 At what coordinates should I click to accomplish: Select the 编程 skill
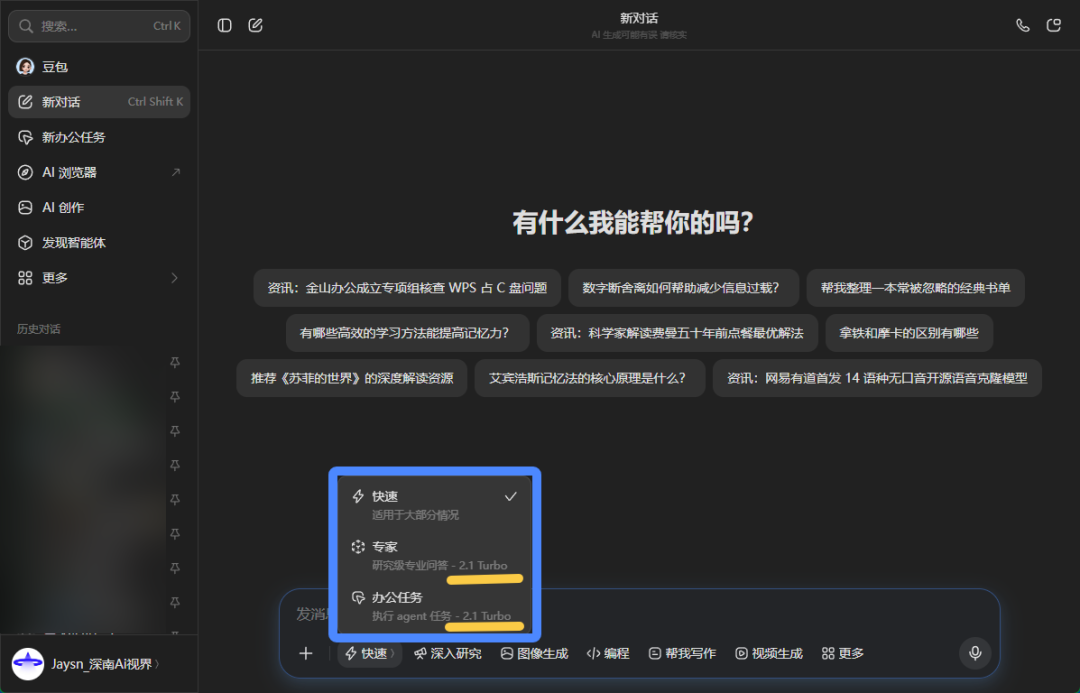[608, 653]
